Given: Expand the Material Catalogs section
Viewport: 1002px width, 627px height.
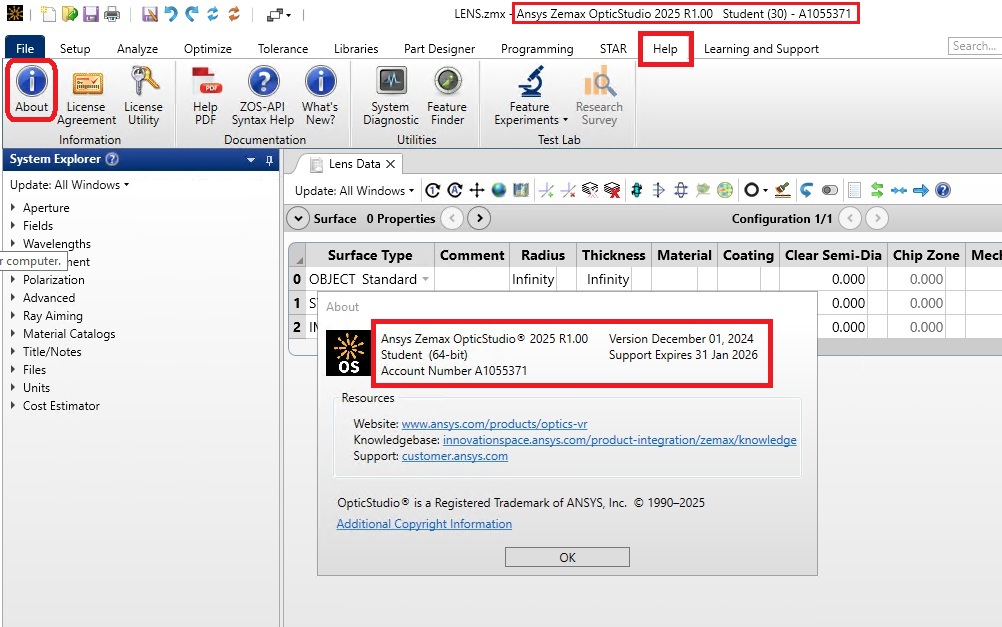Looking at the screenshot, I should pyautogui.click(x=13, y=333).
